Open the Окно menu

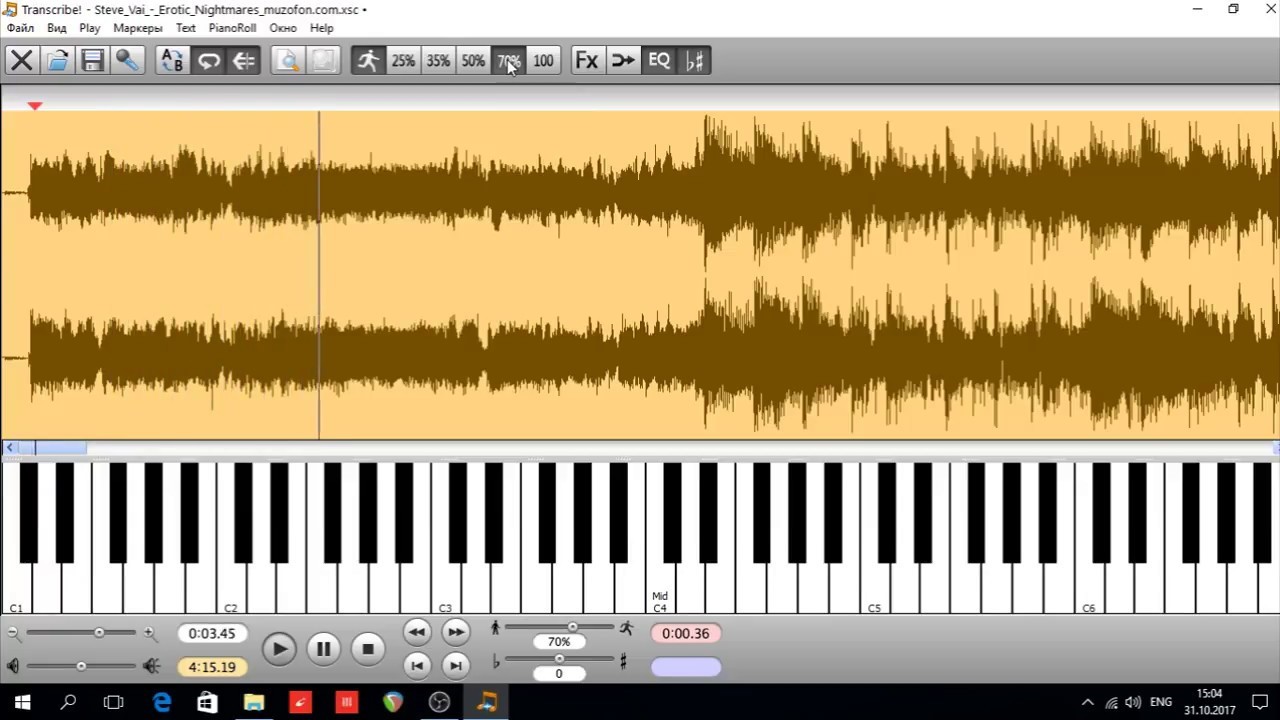click(x=283, y=27)
